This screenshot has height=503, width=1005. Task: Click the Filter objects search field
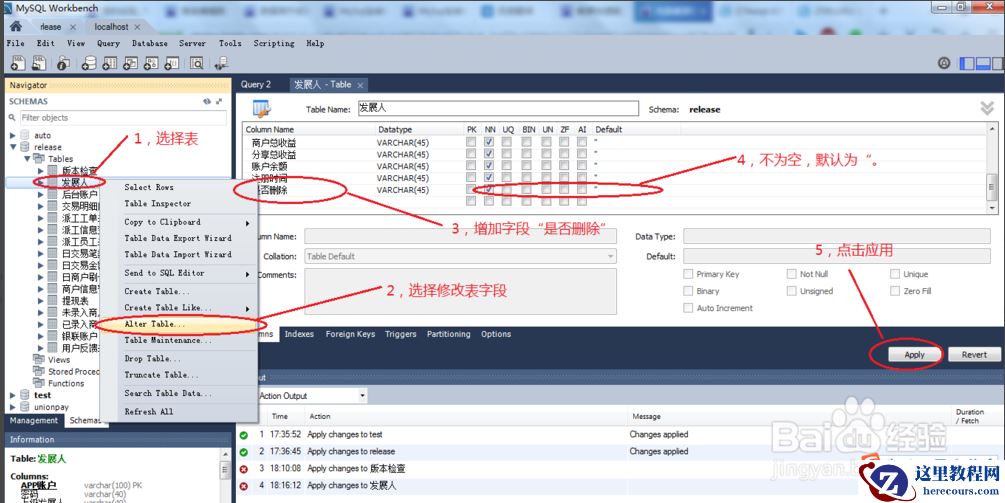click(122, 117)
